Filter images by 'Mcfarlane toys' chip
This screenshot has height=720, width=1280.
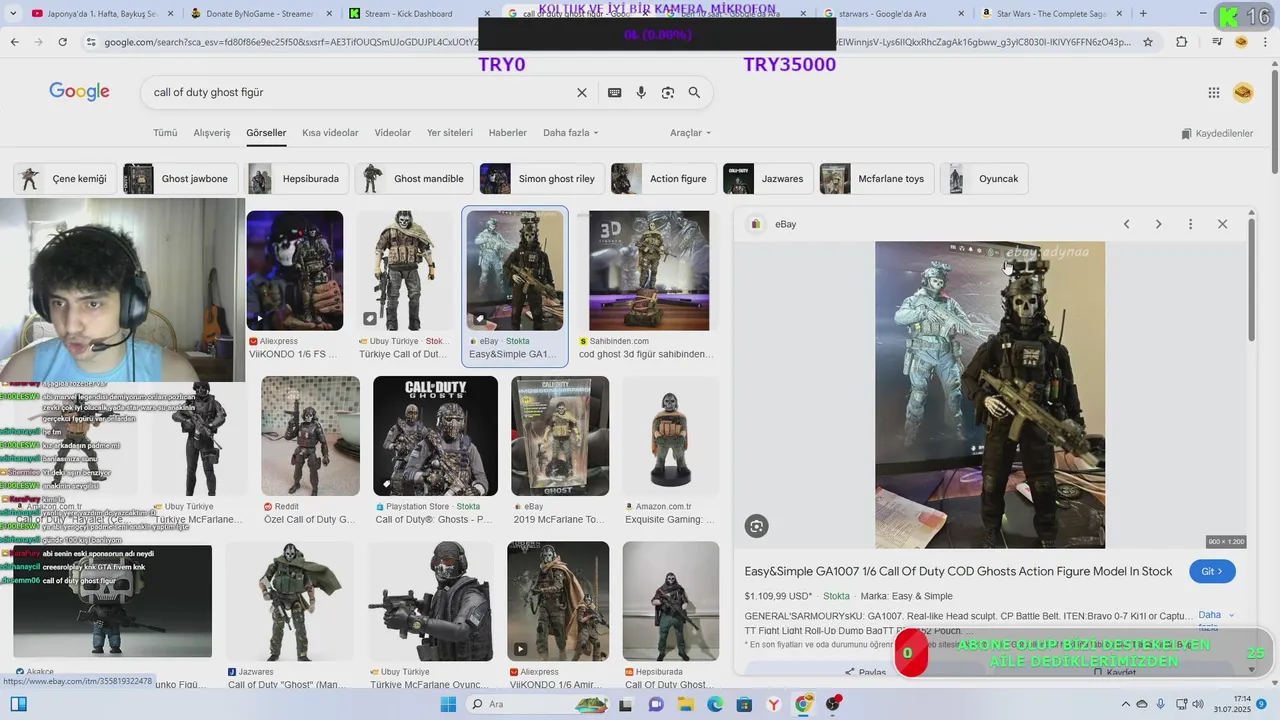click(877, 179)
